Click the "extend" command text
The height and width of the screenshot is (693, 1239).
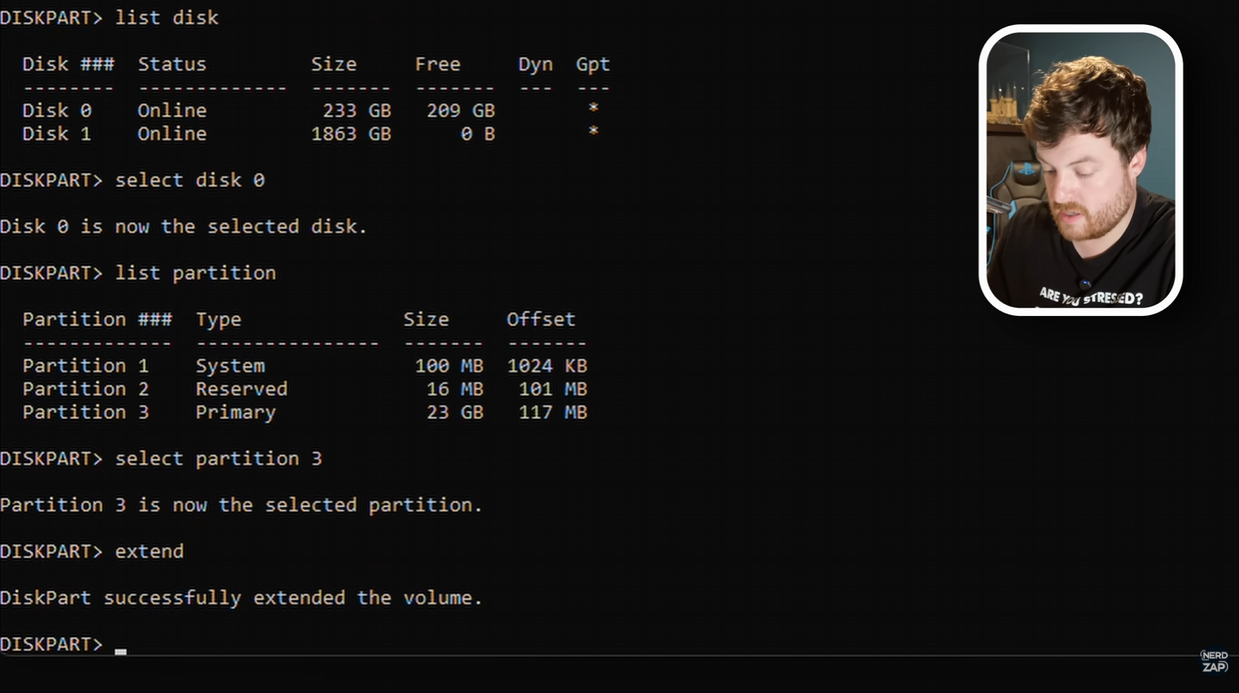[x=150, y=552]
